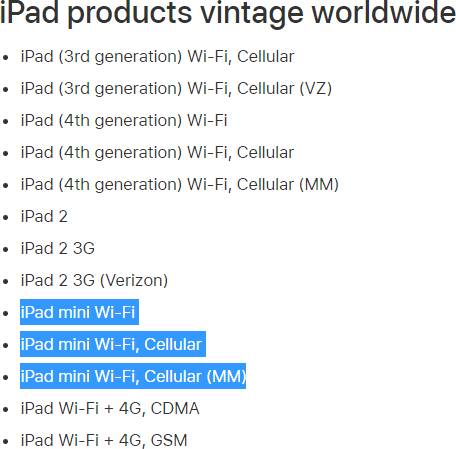
Task: Click '(Verizon)' in the iPad 2 3G line
Action: [134, 280]
